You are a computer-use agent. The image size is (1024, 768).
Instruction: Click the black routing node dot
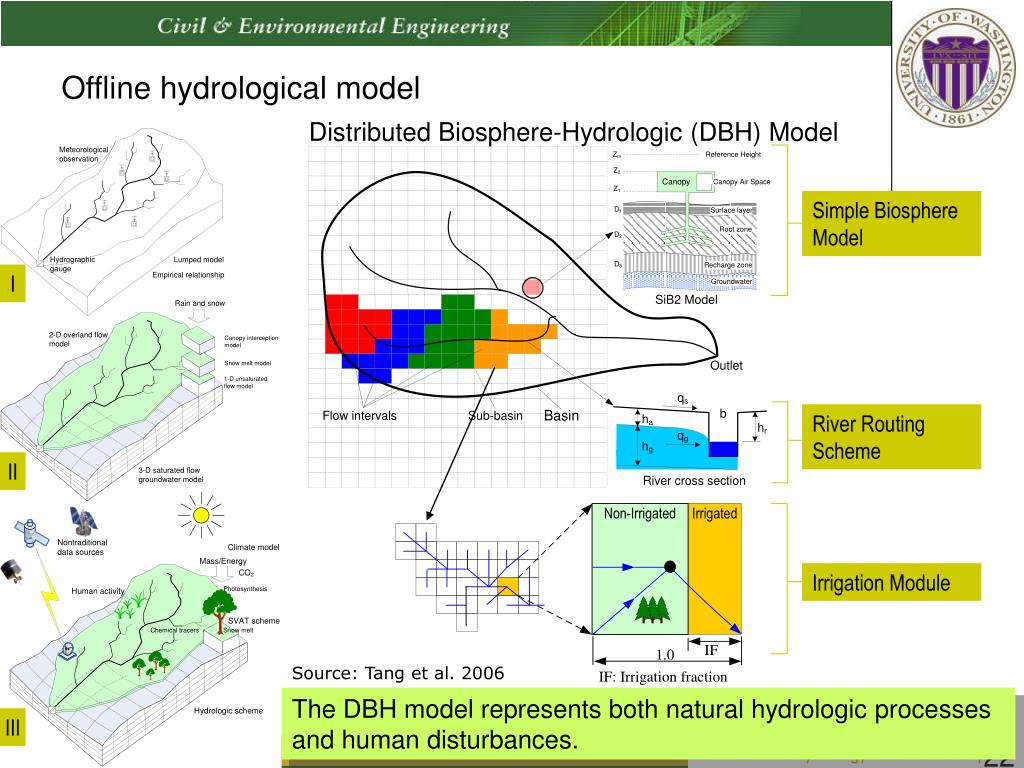click(669, 566)
